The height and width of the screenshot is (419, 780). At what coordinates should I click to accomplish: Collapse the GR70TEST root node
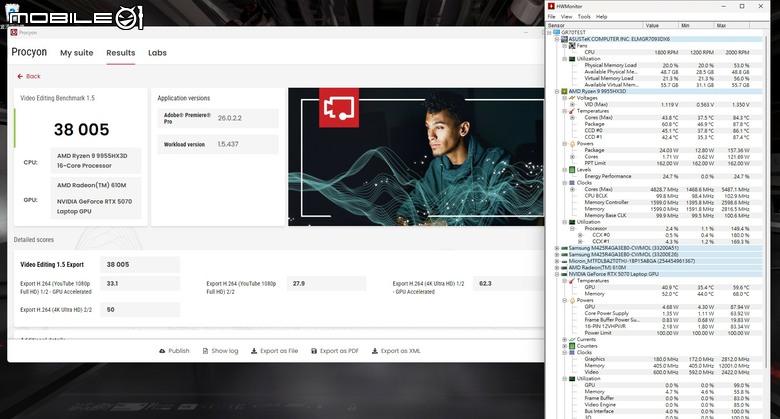(x=550, y=32)
